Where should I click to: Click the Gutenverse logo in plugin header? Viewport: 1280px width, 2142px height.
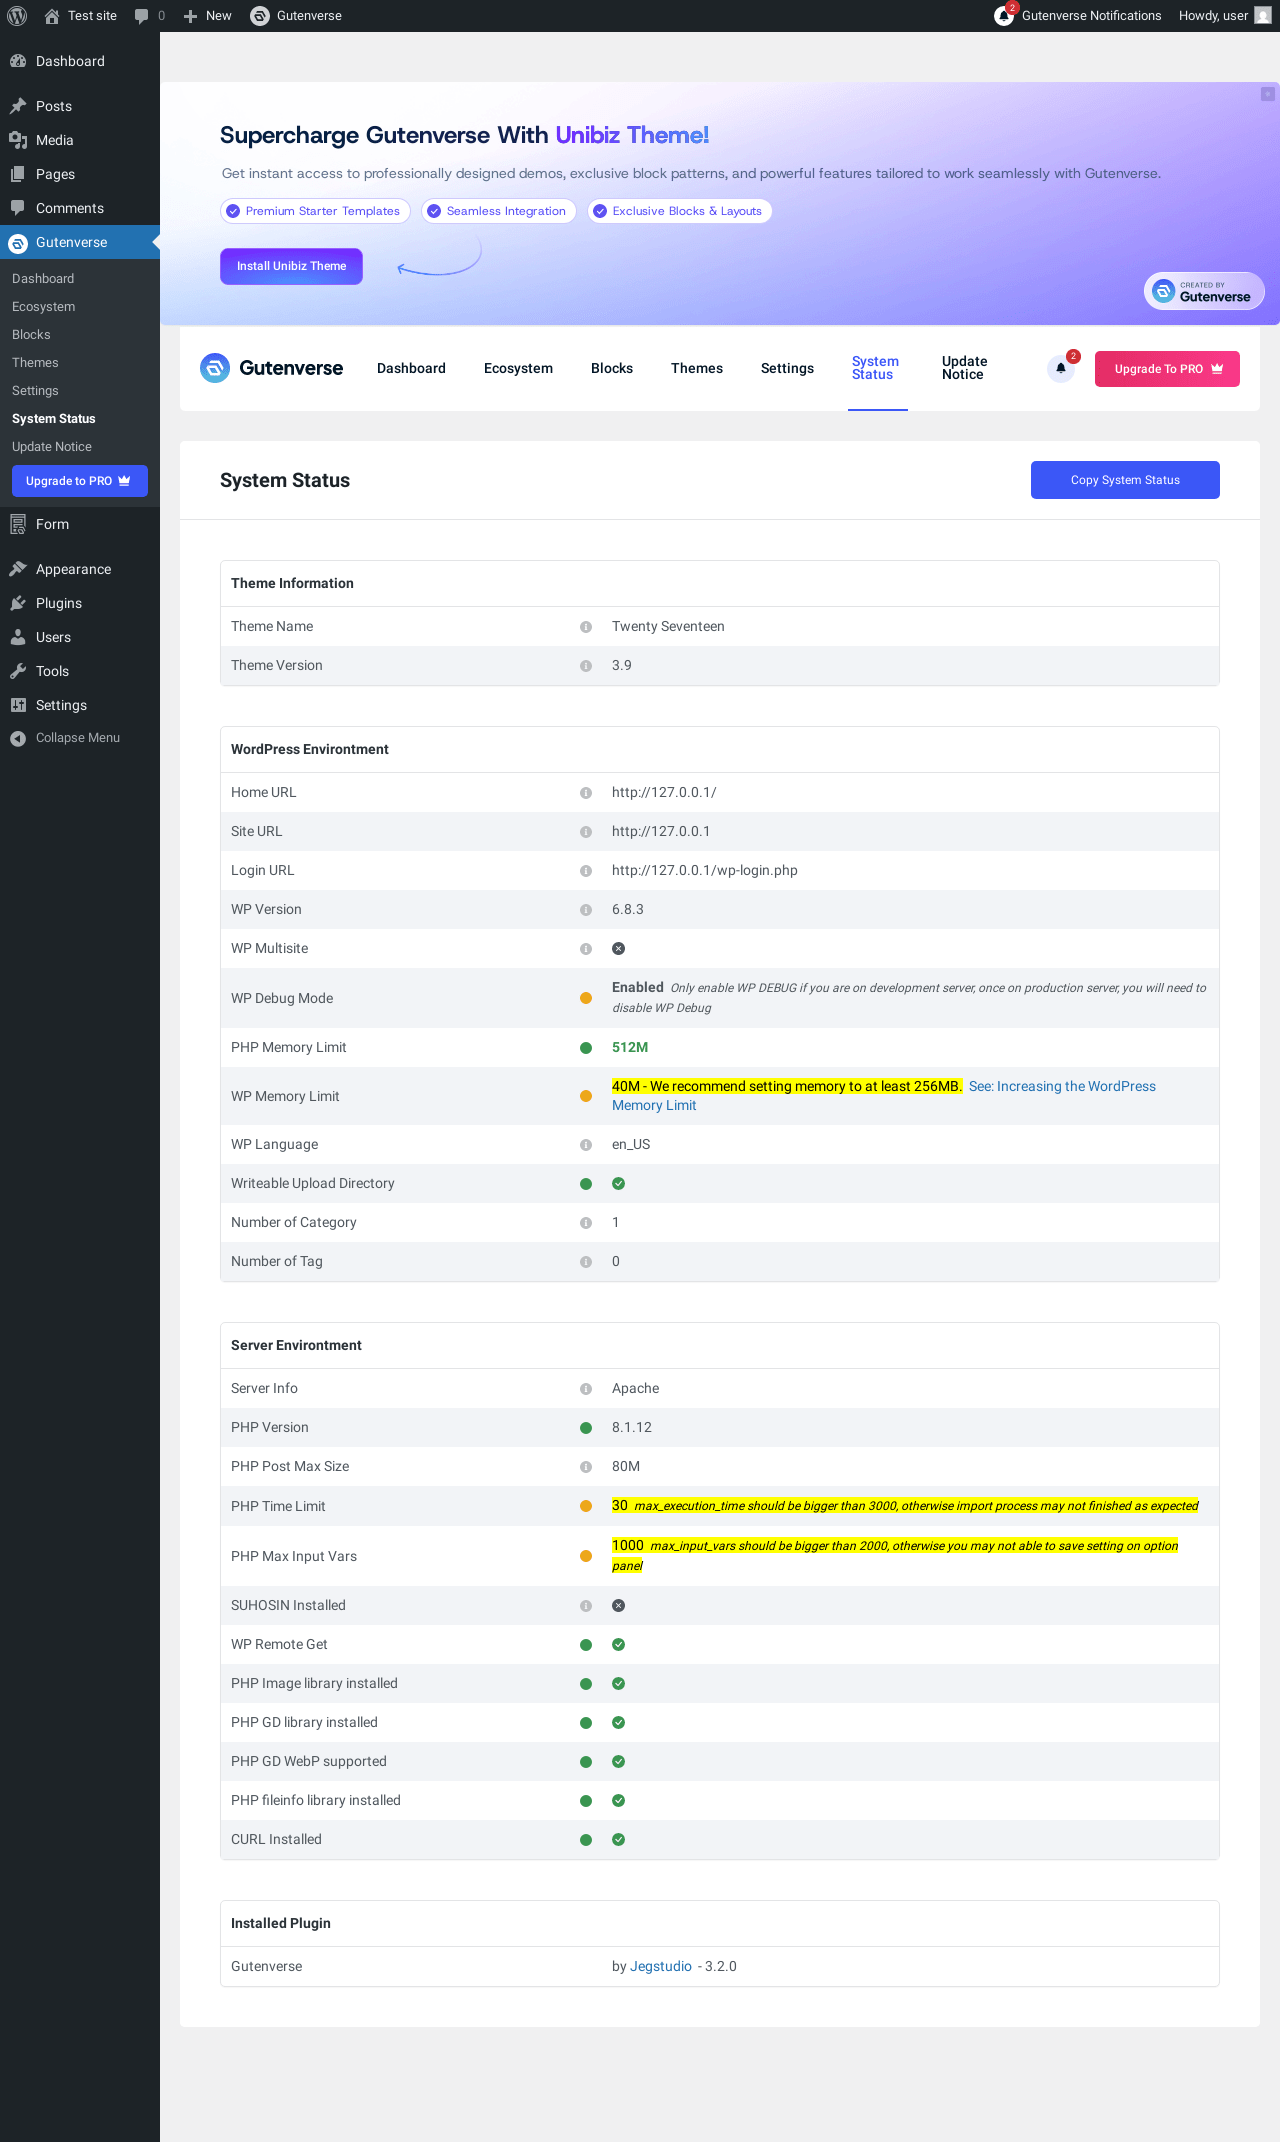point(271,368)
